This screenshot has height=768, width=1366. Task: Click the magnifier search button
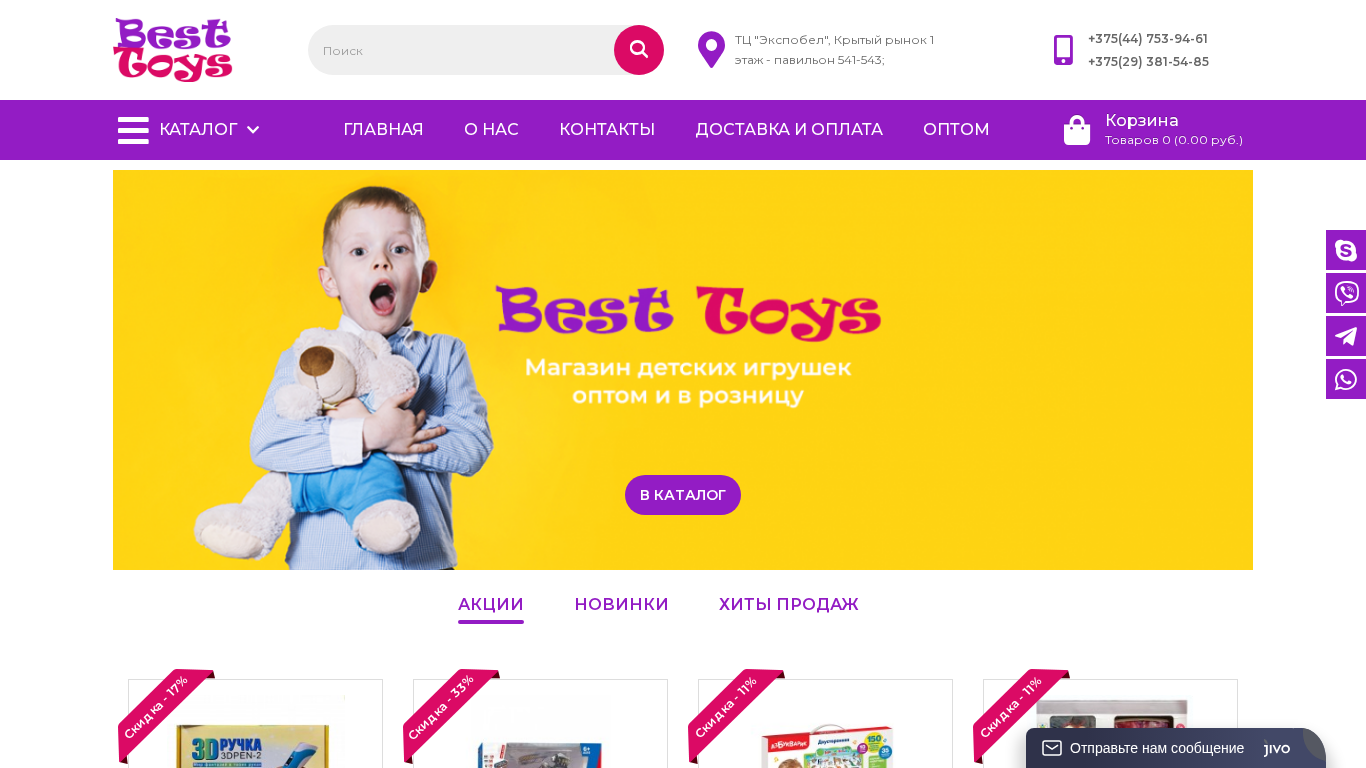[639, 50]
